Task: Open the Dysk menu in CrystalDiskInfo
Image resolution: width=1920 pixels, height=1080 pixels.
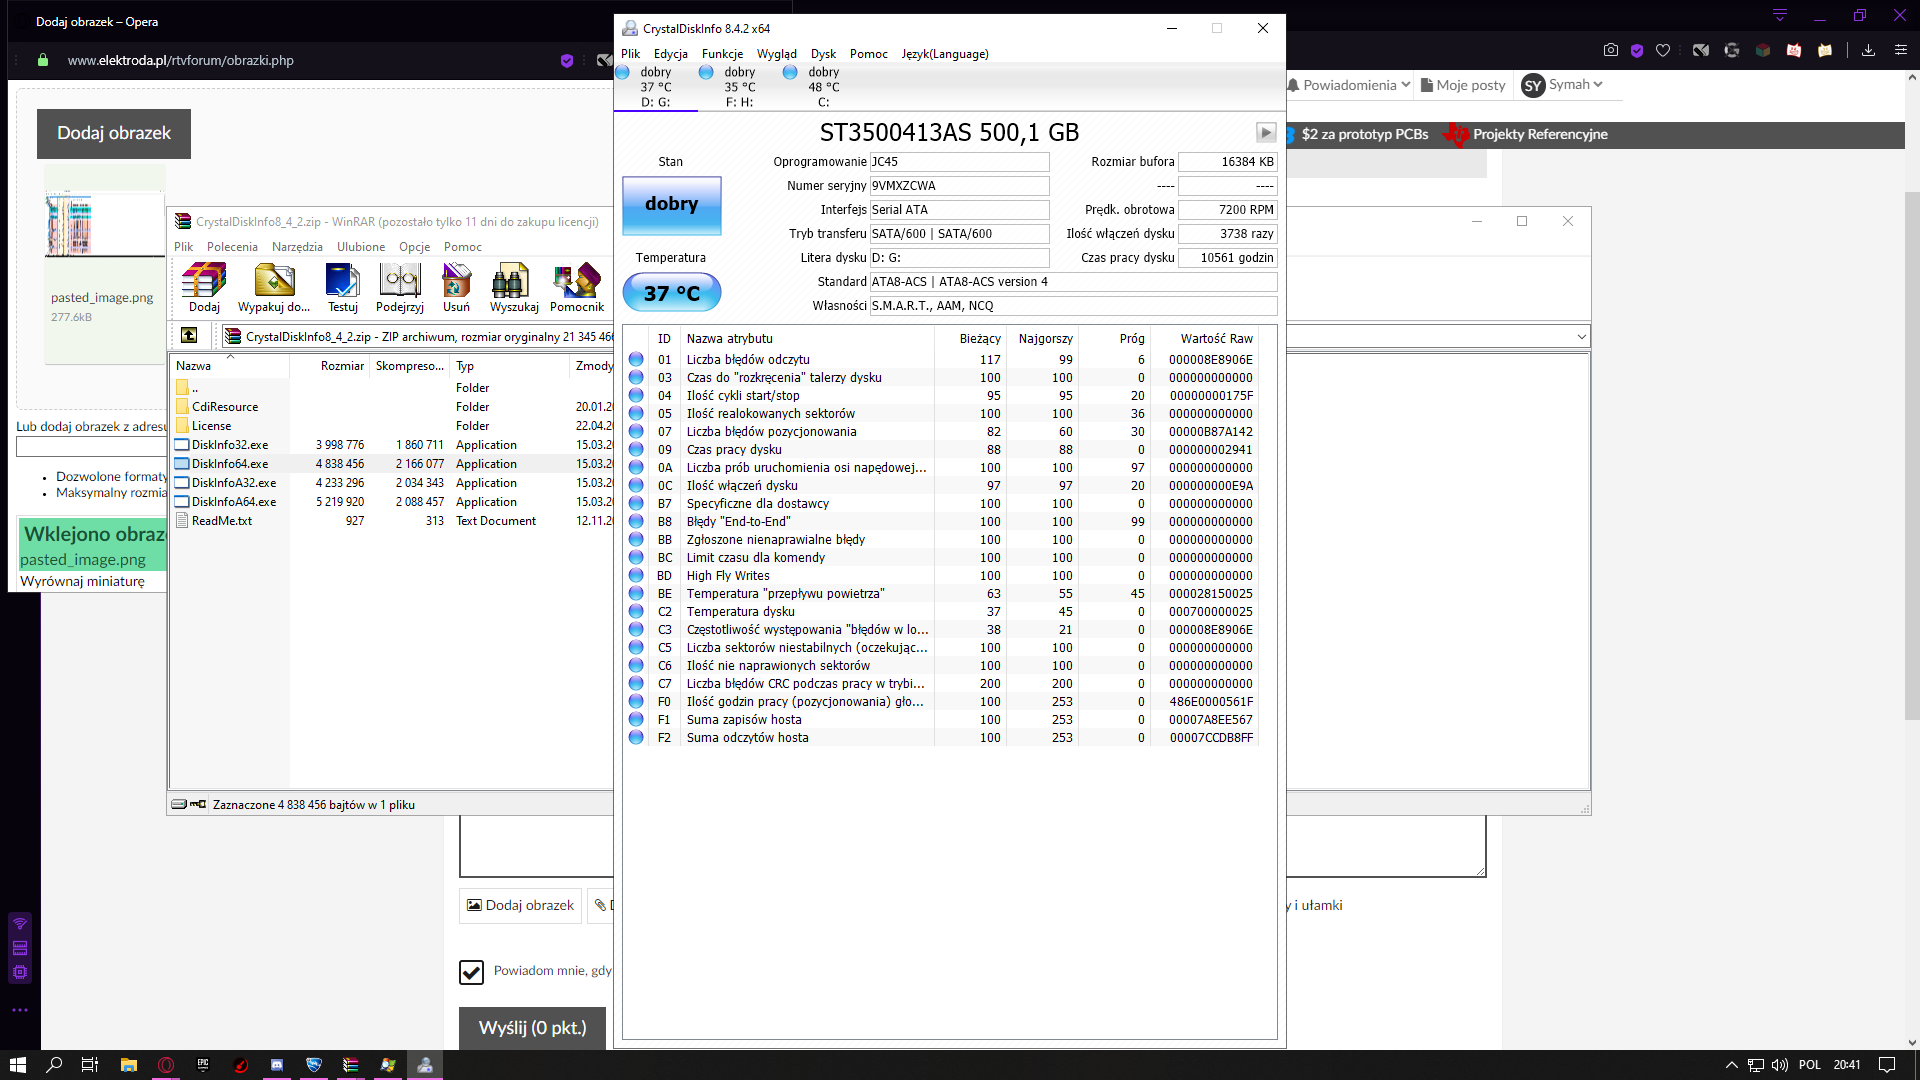Action: pos(823,54)
